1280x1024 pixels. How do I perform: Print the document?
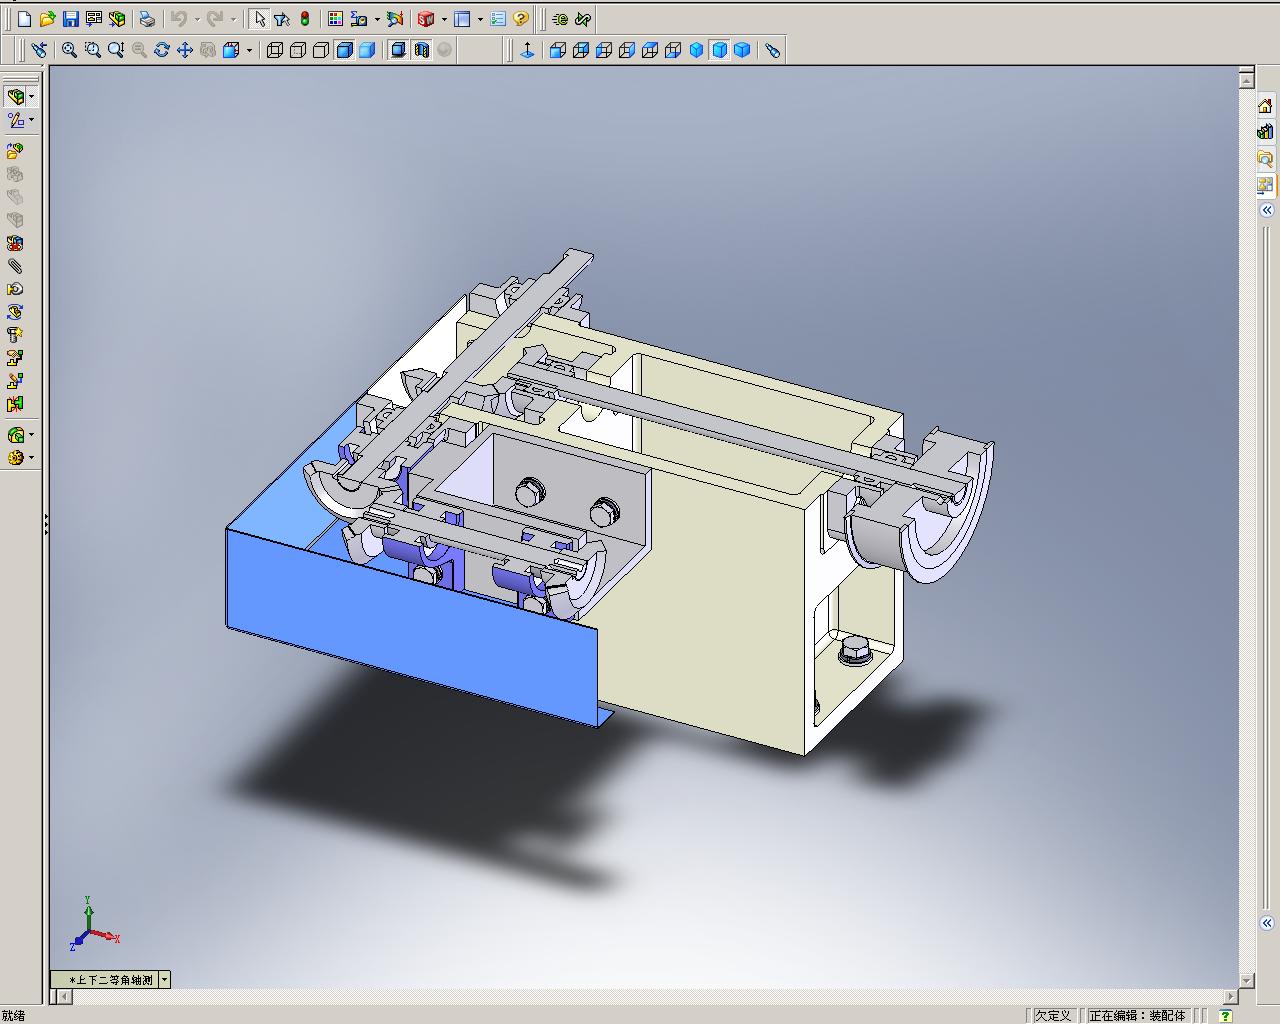(x=147, y=19)
